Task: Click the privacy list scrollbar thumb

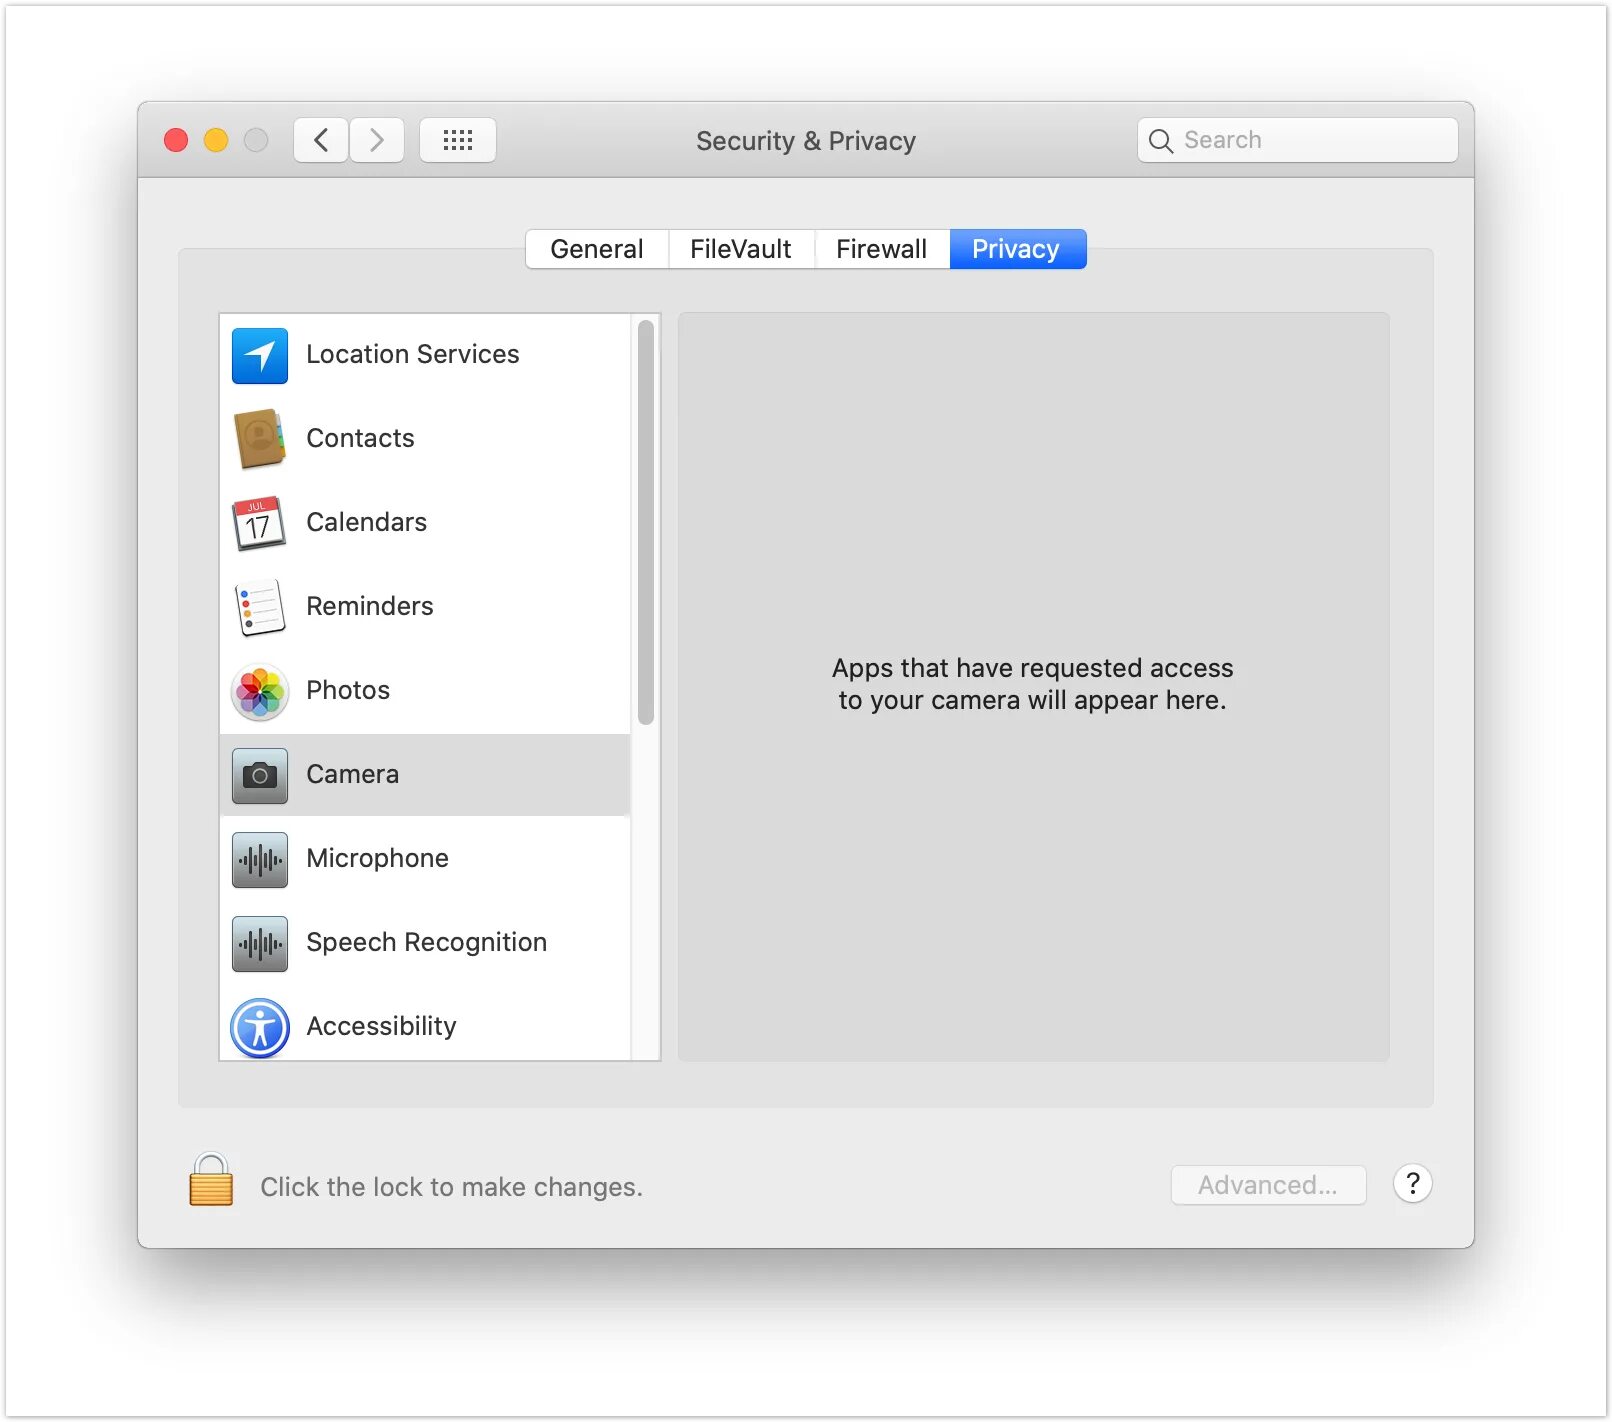Action: click(646, 522)
